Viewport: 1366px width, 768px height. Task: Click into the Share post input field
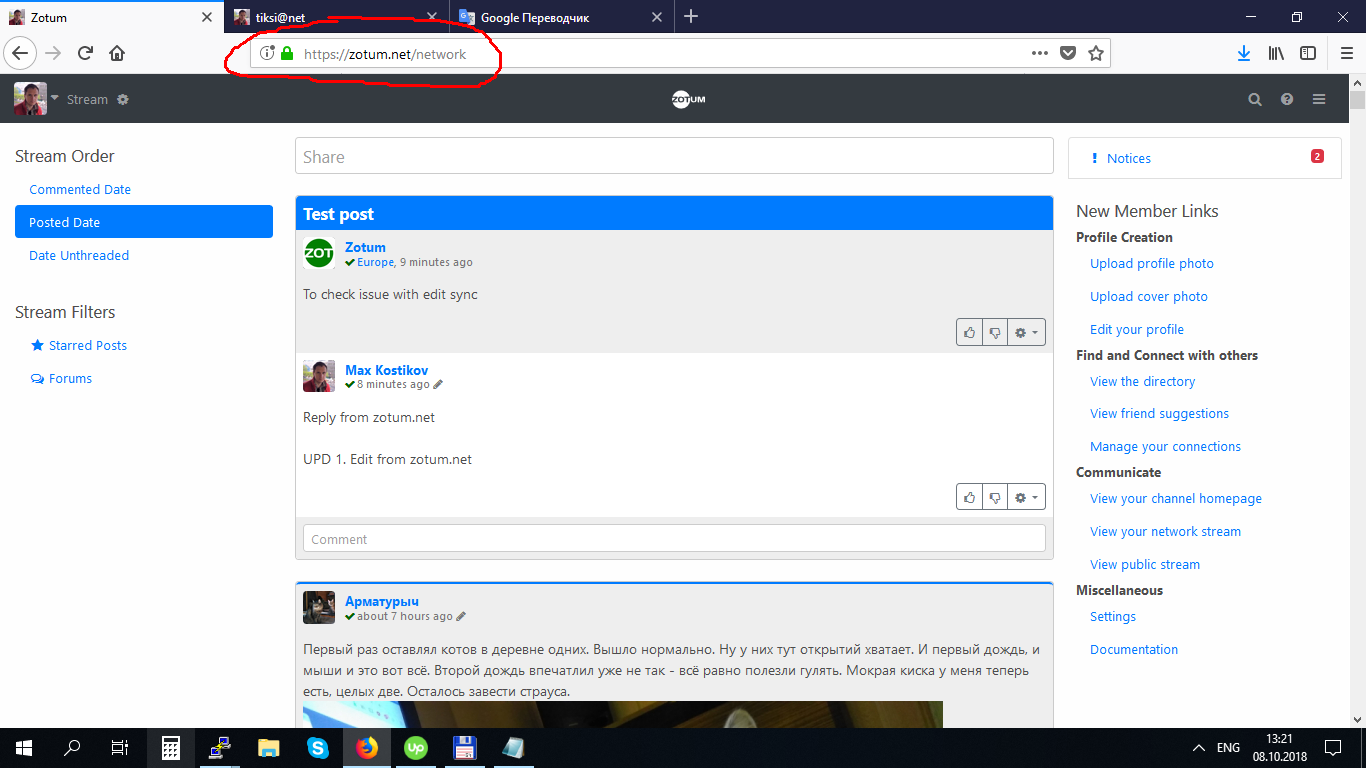point(674,157)
